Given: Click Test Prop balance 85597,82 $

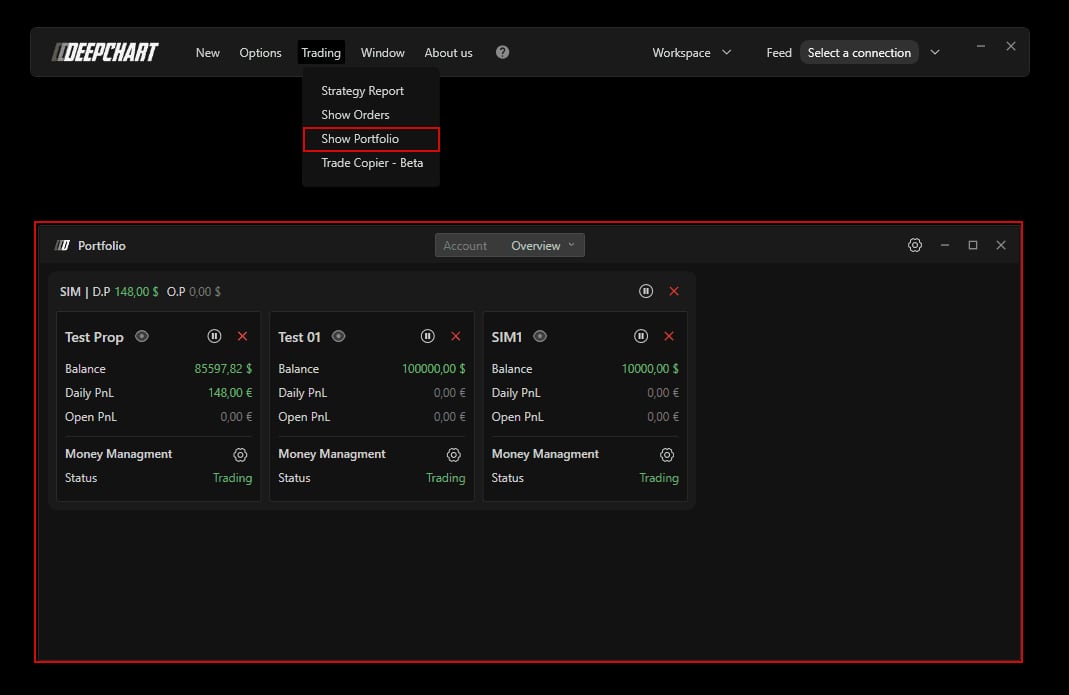Looking at the screenshot, I should click(223, 369).
